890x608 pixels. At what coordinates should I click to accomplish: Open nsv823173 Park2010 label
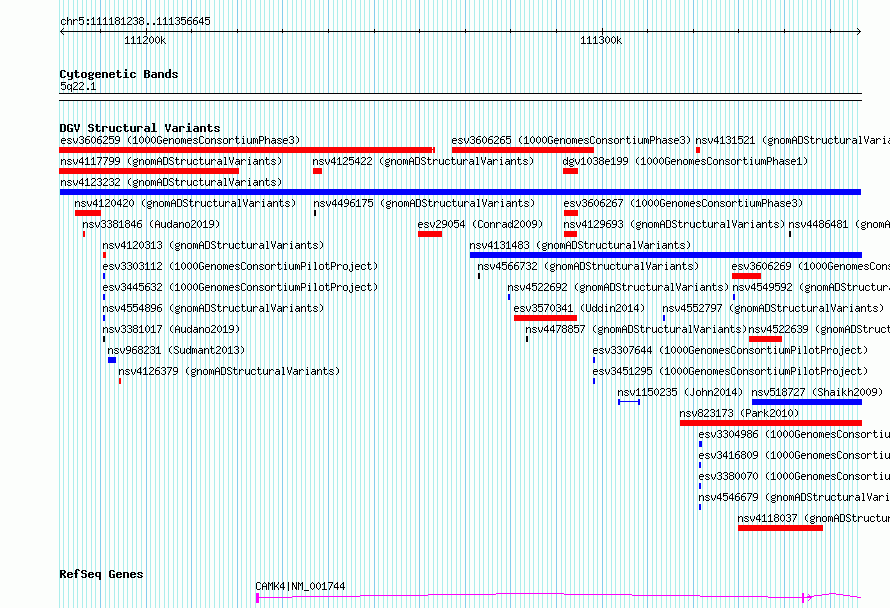739,413
